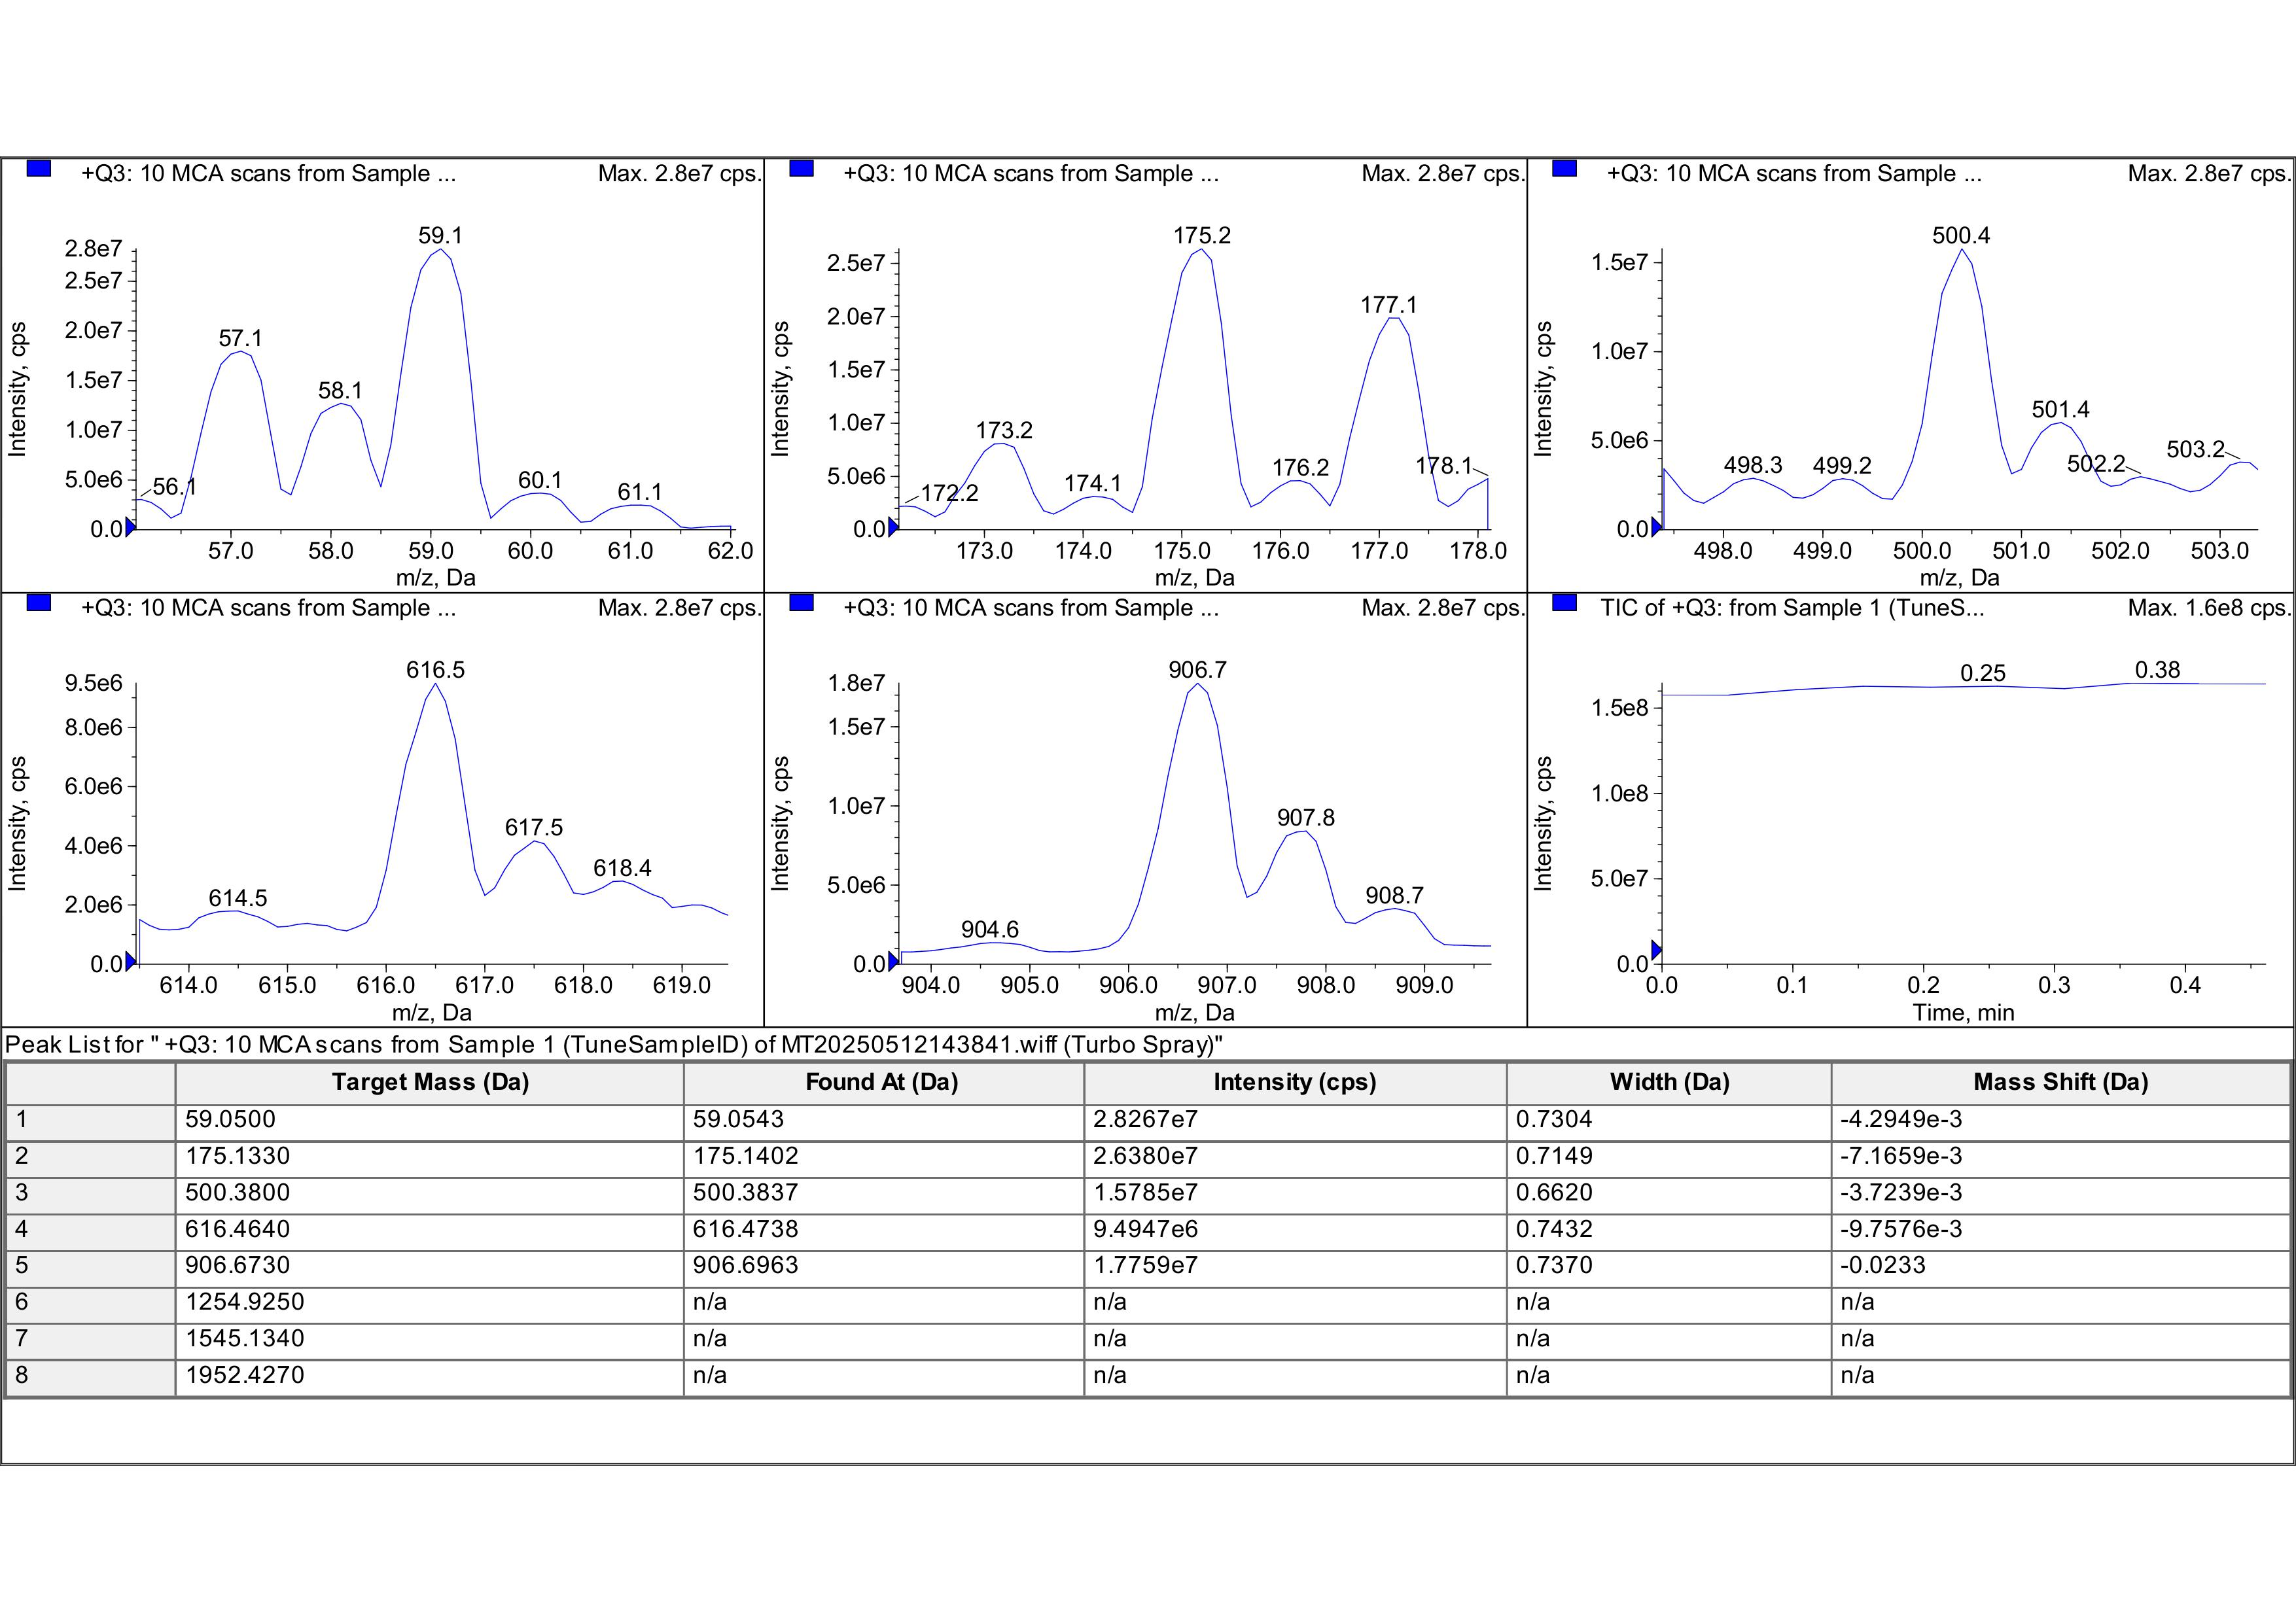Click the 0.38 label on TIC trace
Image resolution: width=2296 pixels, height=1623 pixels.
pyautogui.click(x=2157, y=670)
